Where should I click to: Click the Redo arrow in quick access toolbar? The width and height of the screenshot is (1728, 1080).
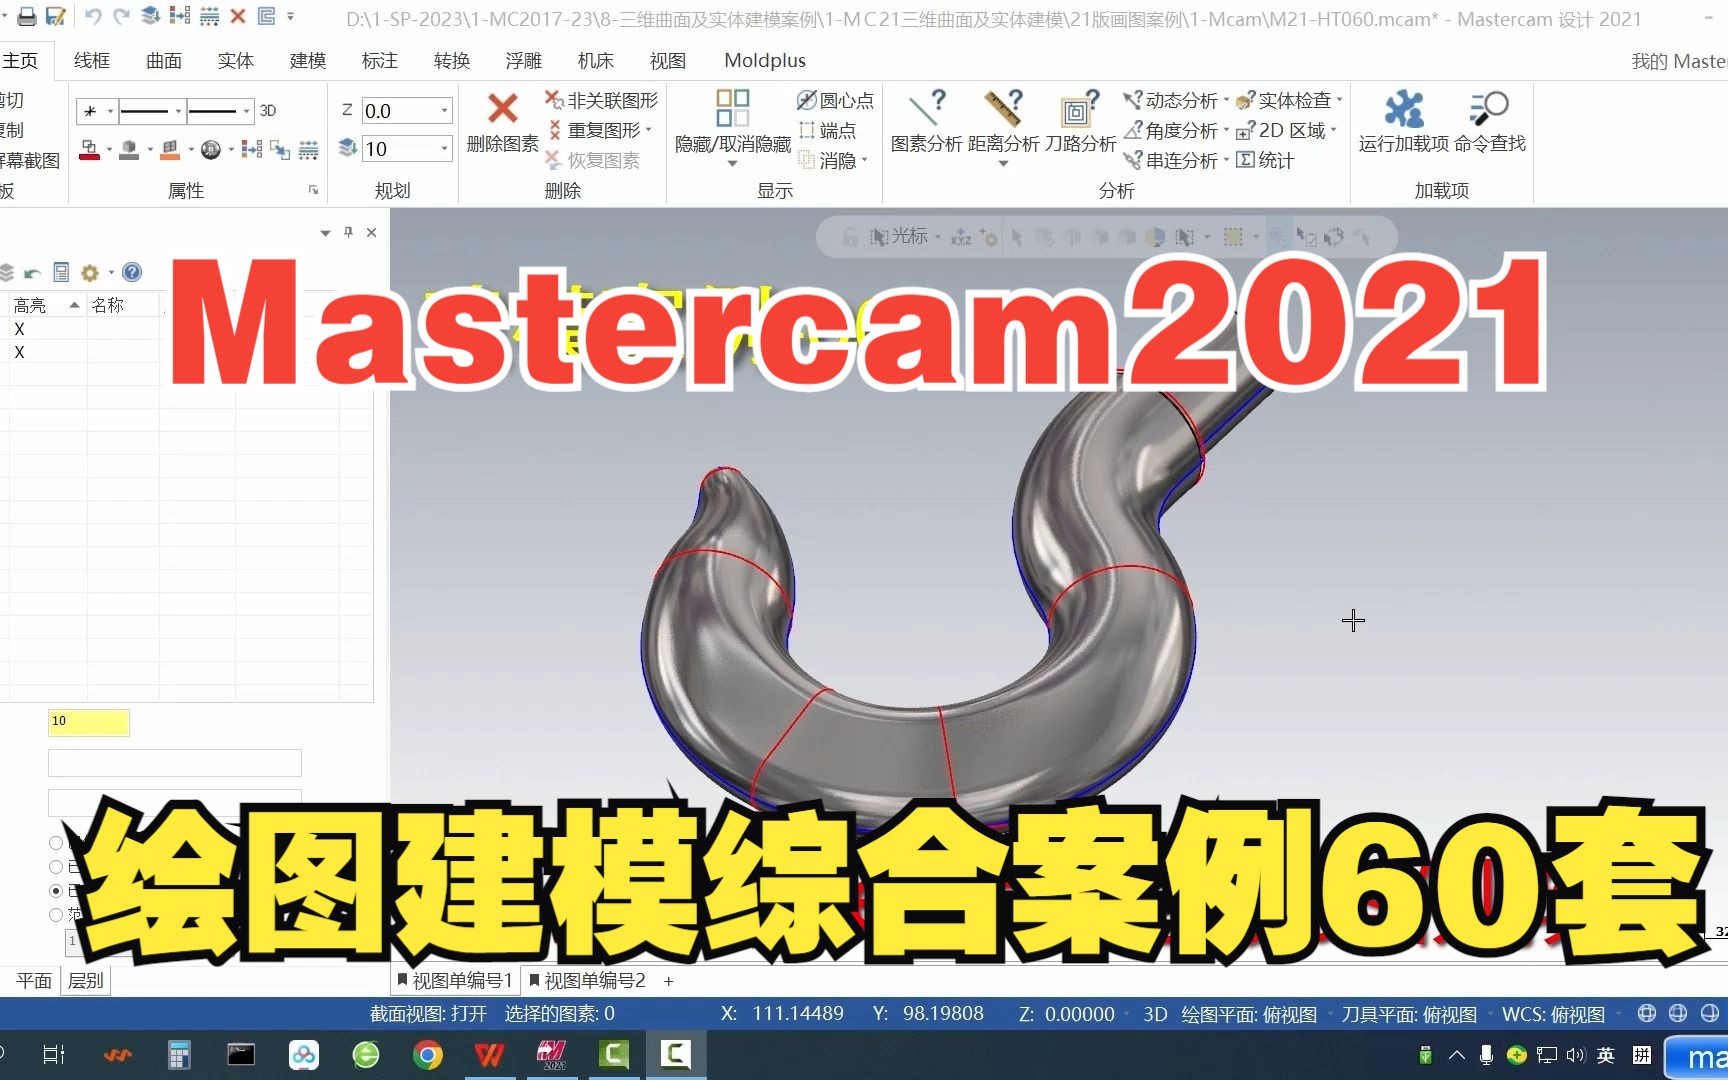121,16
